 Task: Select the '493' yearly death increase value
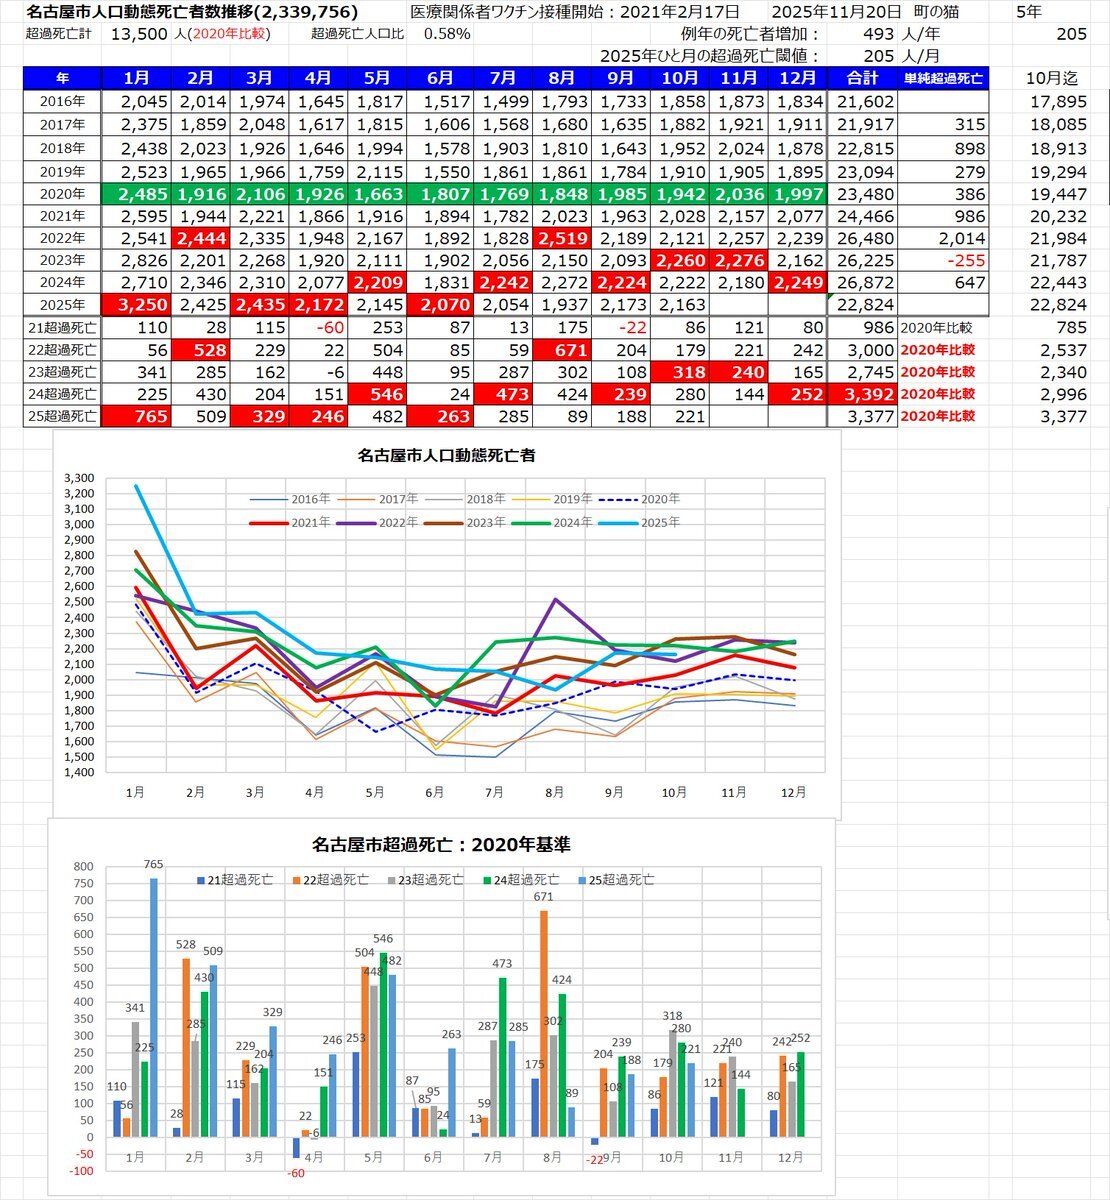click(879, 34)
